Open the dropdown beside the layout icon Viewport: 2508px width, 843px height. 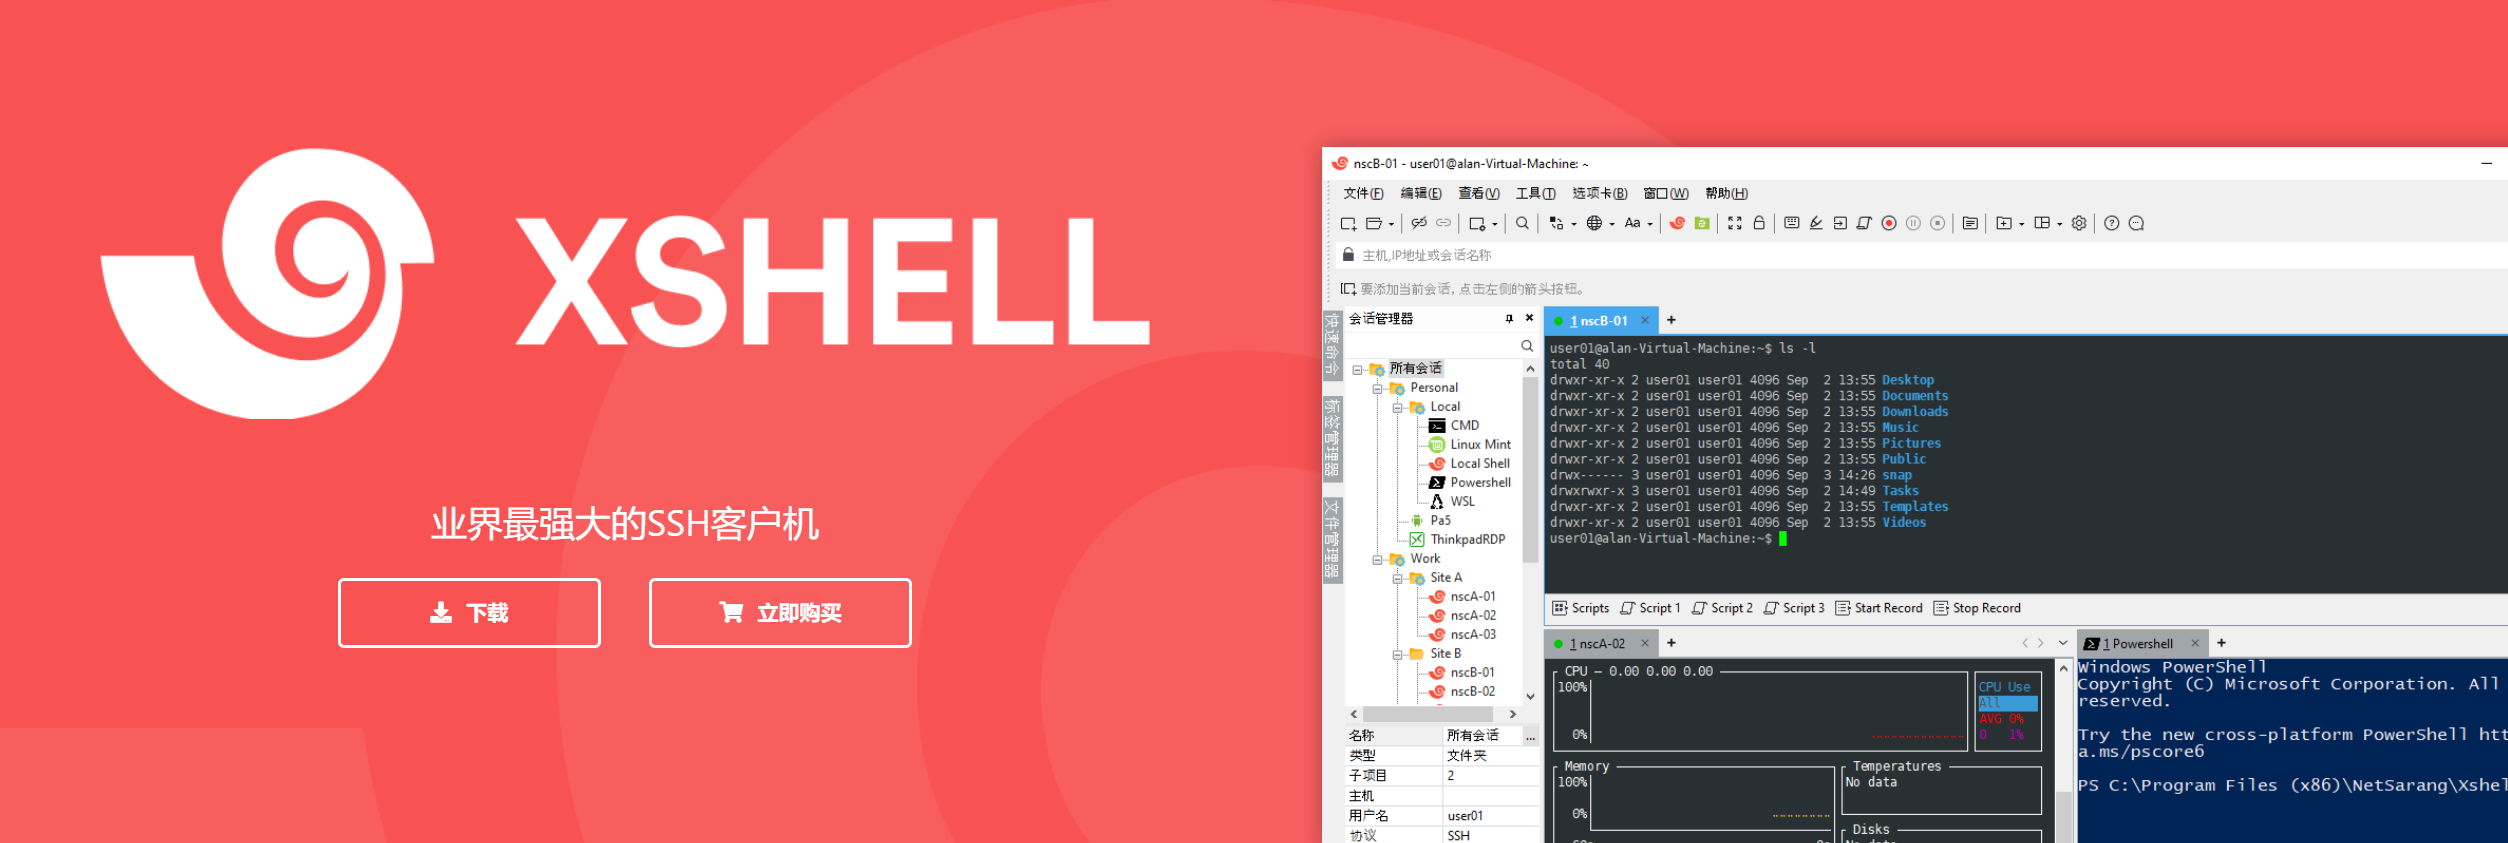tap(2060, 225)
